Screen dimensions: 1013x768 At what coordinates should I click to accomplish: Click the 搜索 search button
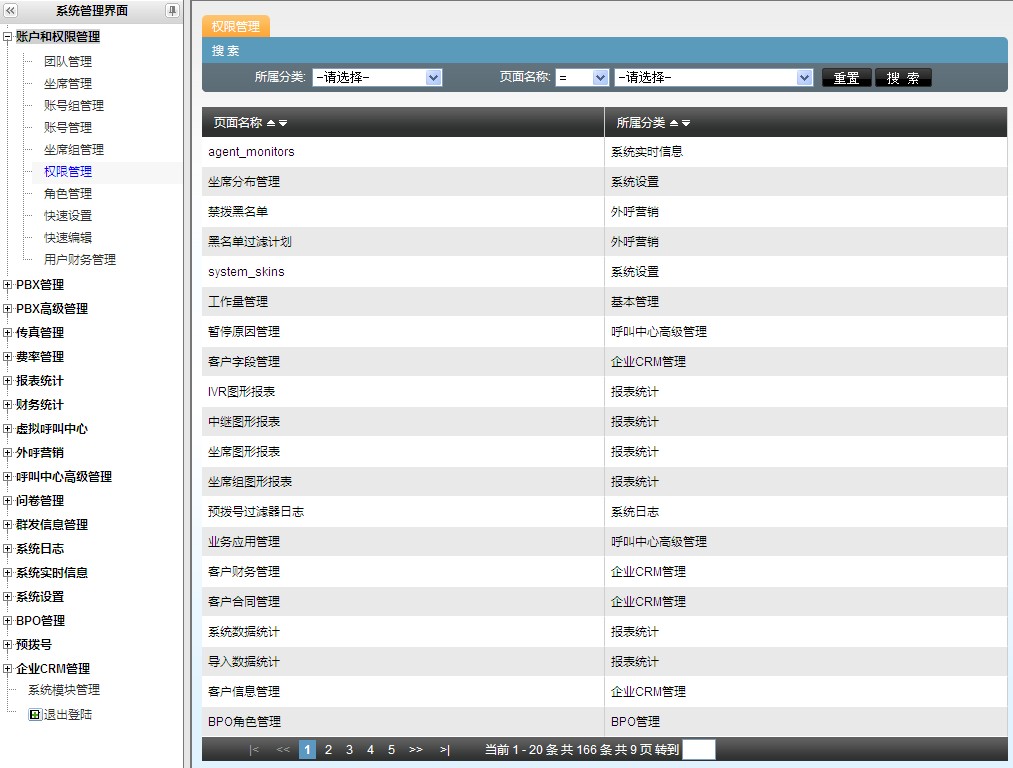[x=903, y=78]
